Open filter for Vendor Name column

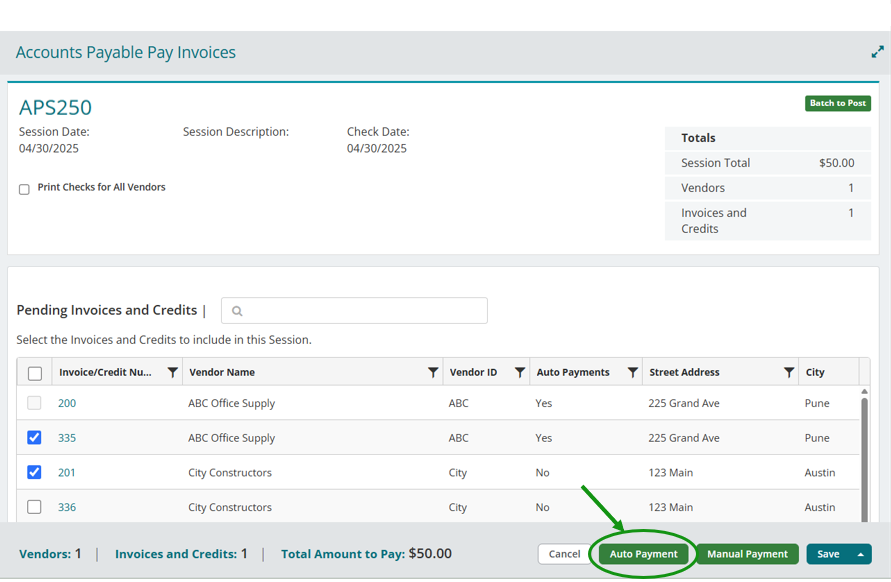coord(432,372)
